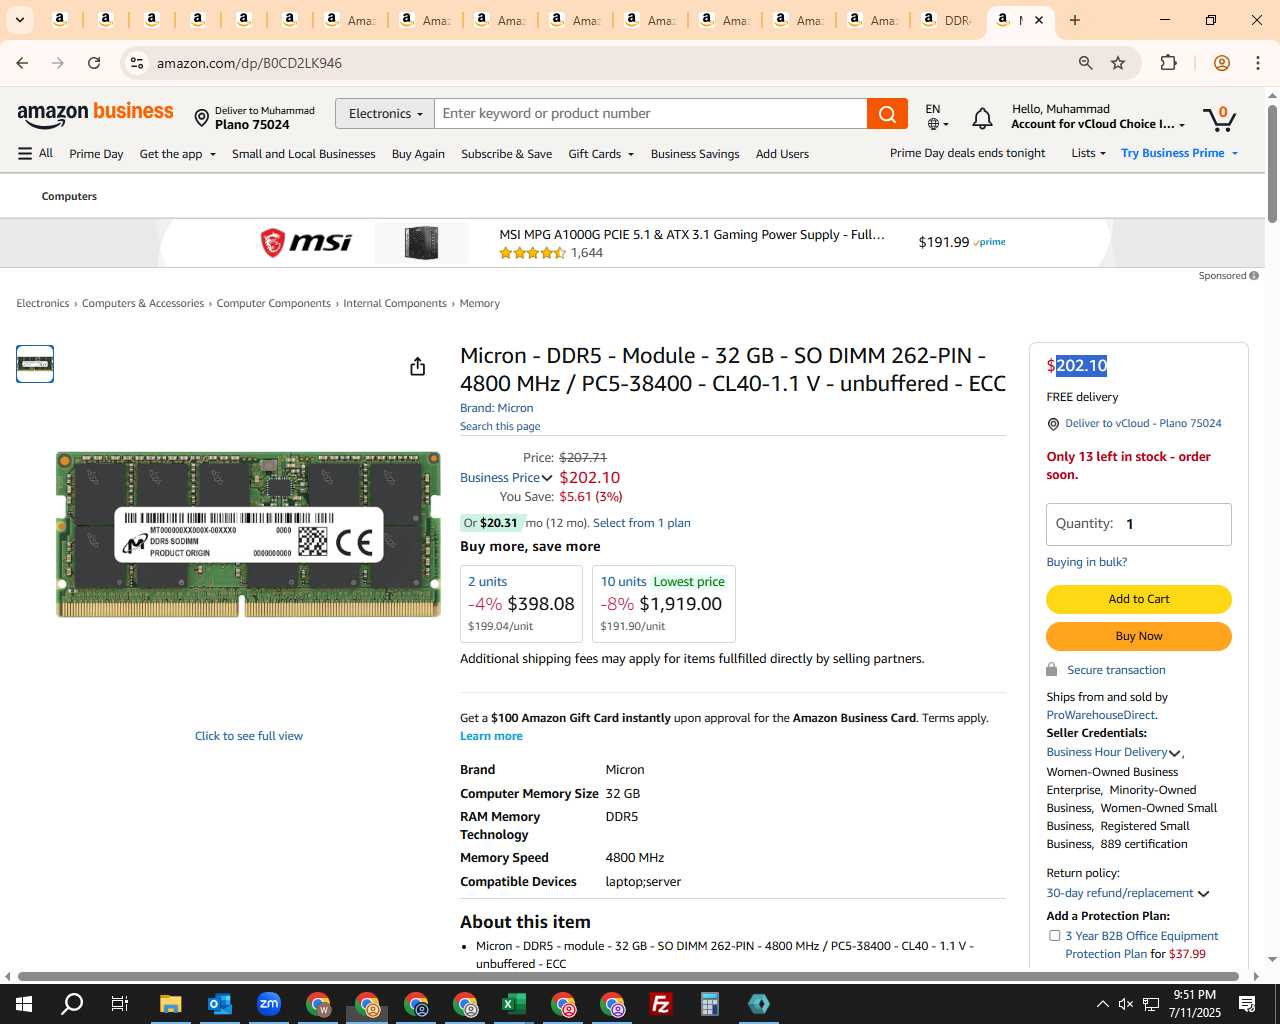Open Small and Local Businesses menu item
The width and height of the screenshot is (1280, 1024).
coord(303,154)
